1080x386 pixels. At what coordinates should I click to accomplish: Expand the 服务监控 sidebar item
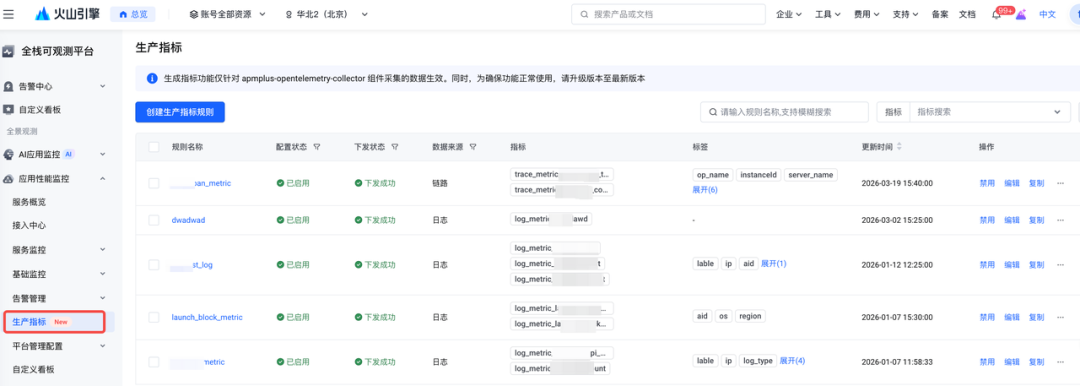[x=103, y=250]
